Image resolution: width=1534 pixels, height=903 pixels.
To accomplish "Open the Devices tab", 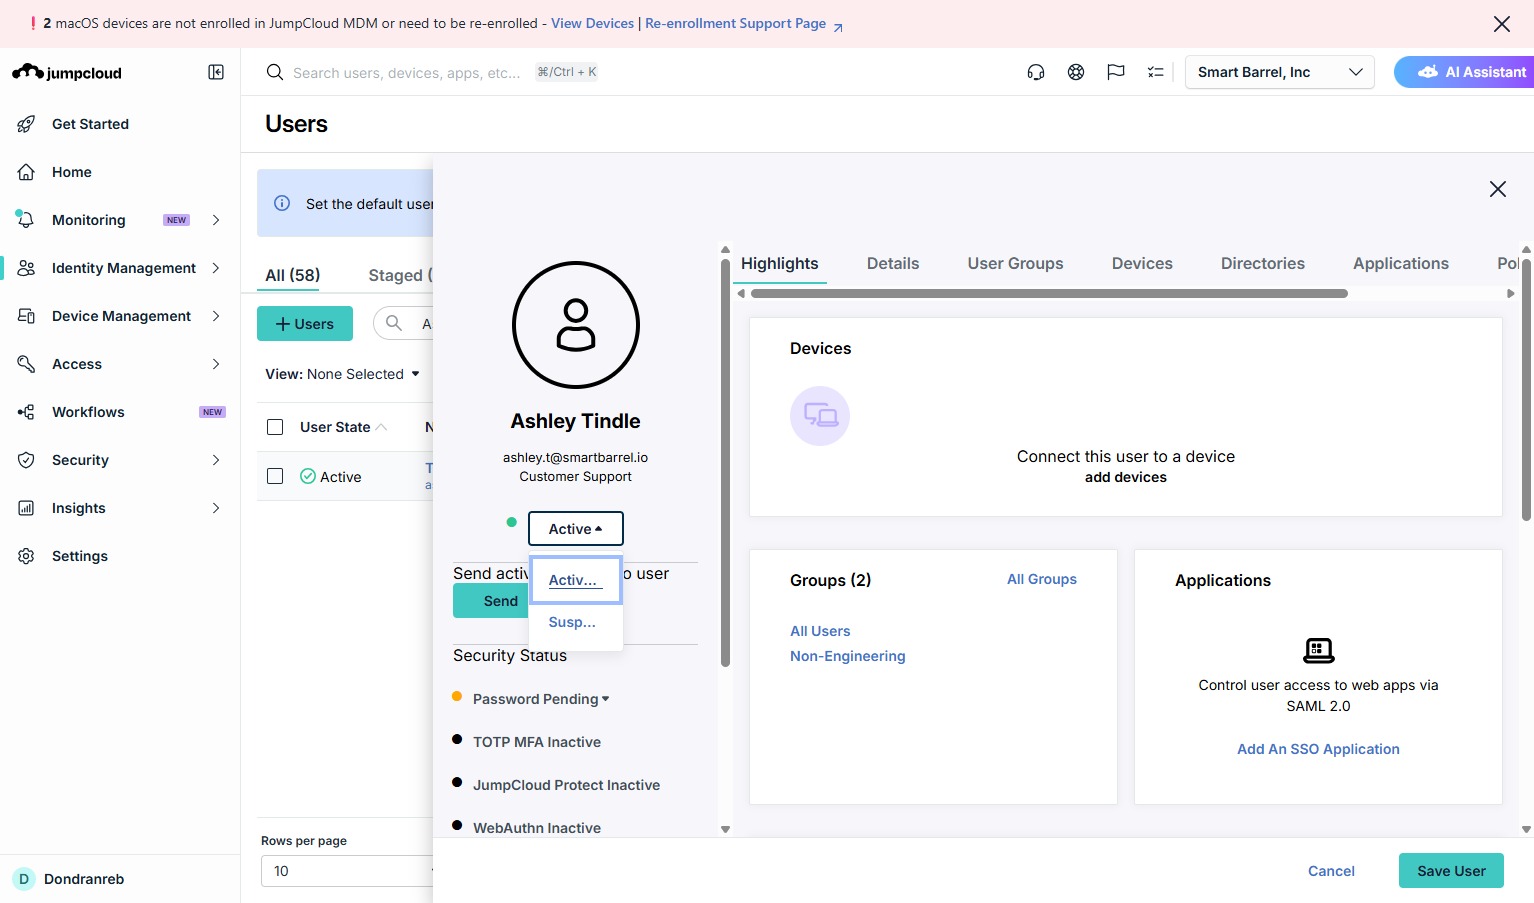I will [1142, 263].
